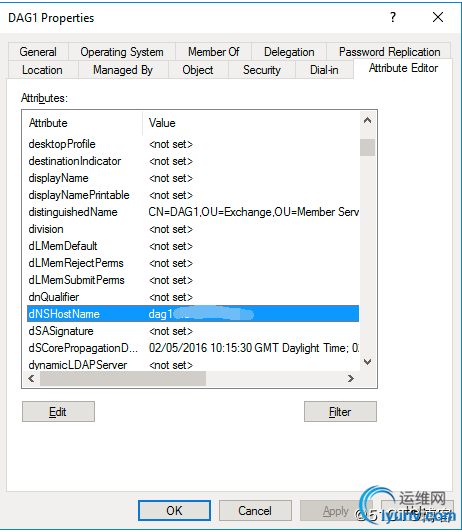
Task: Confirm with the OK button
Action: point(174,510)
